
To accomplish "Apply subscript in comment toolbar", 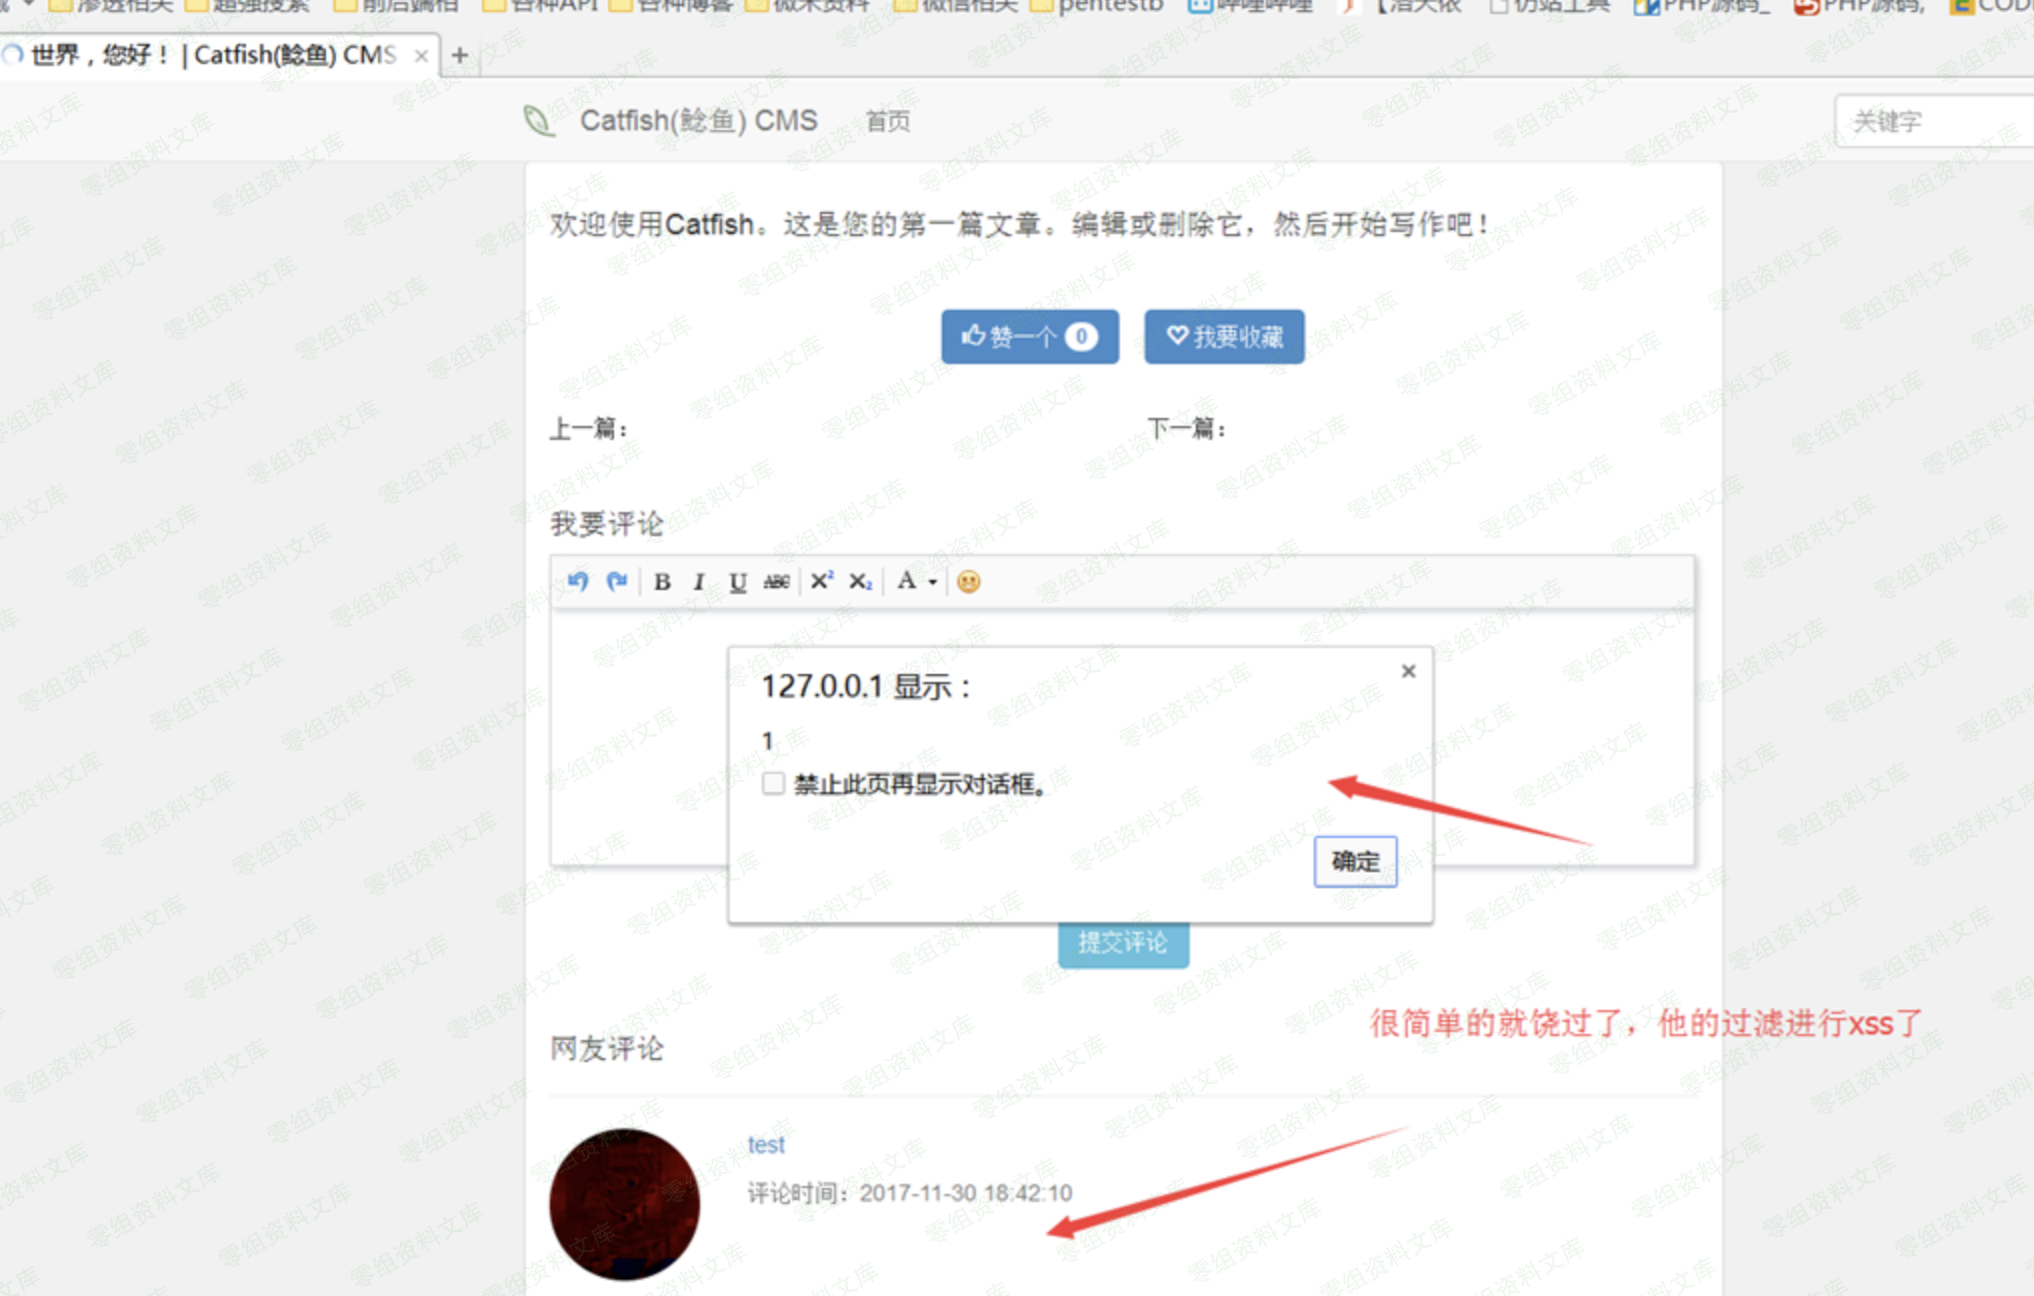I will point(861,582).
